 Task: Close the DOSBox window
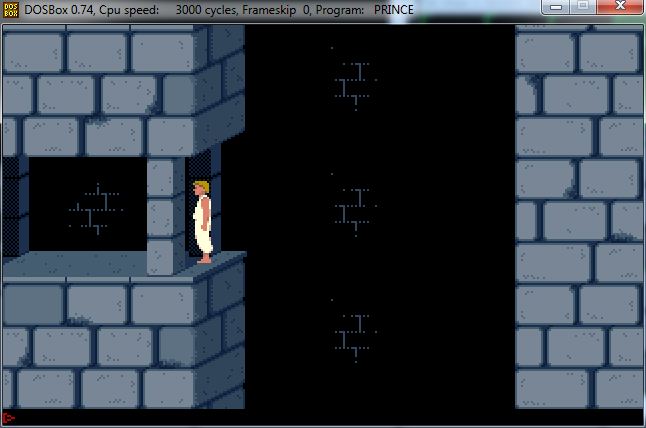620,7
